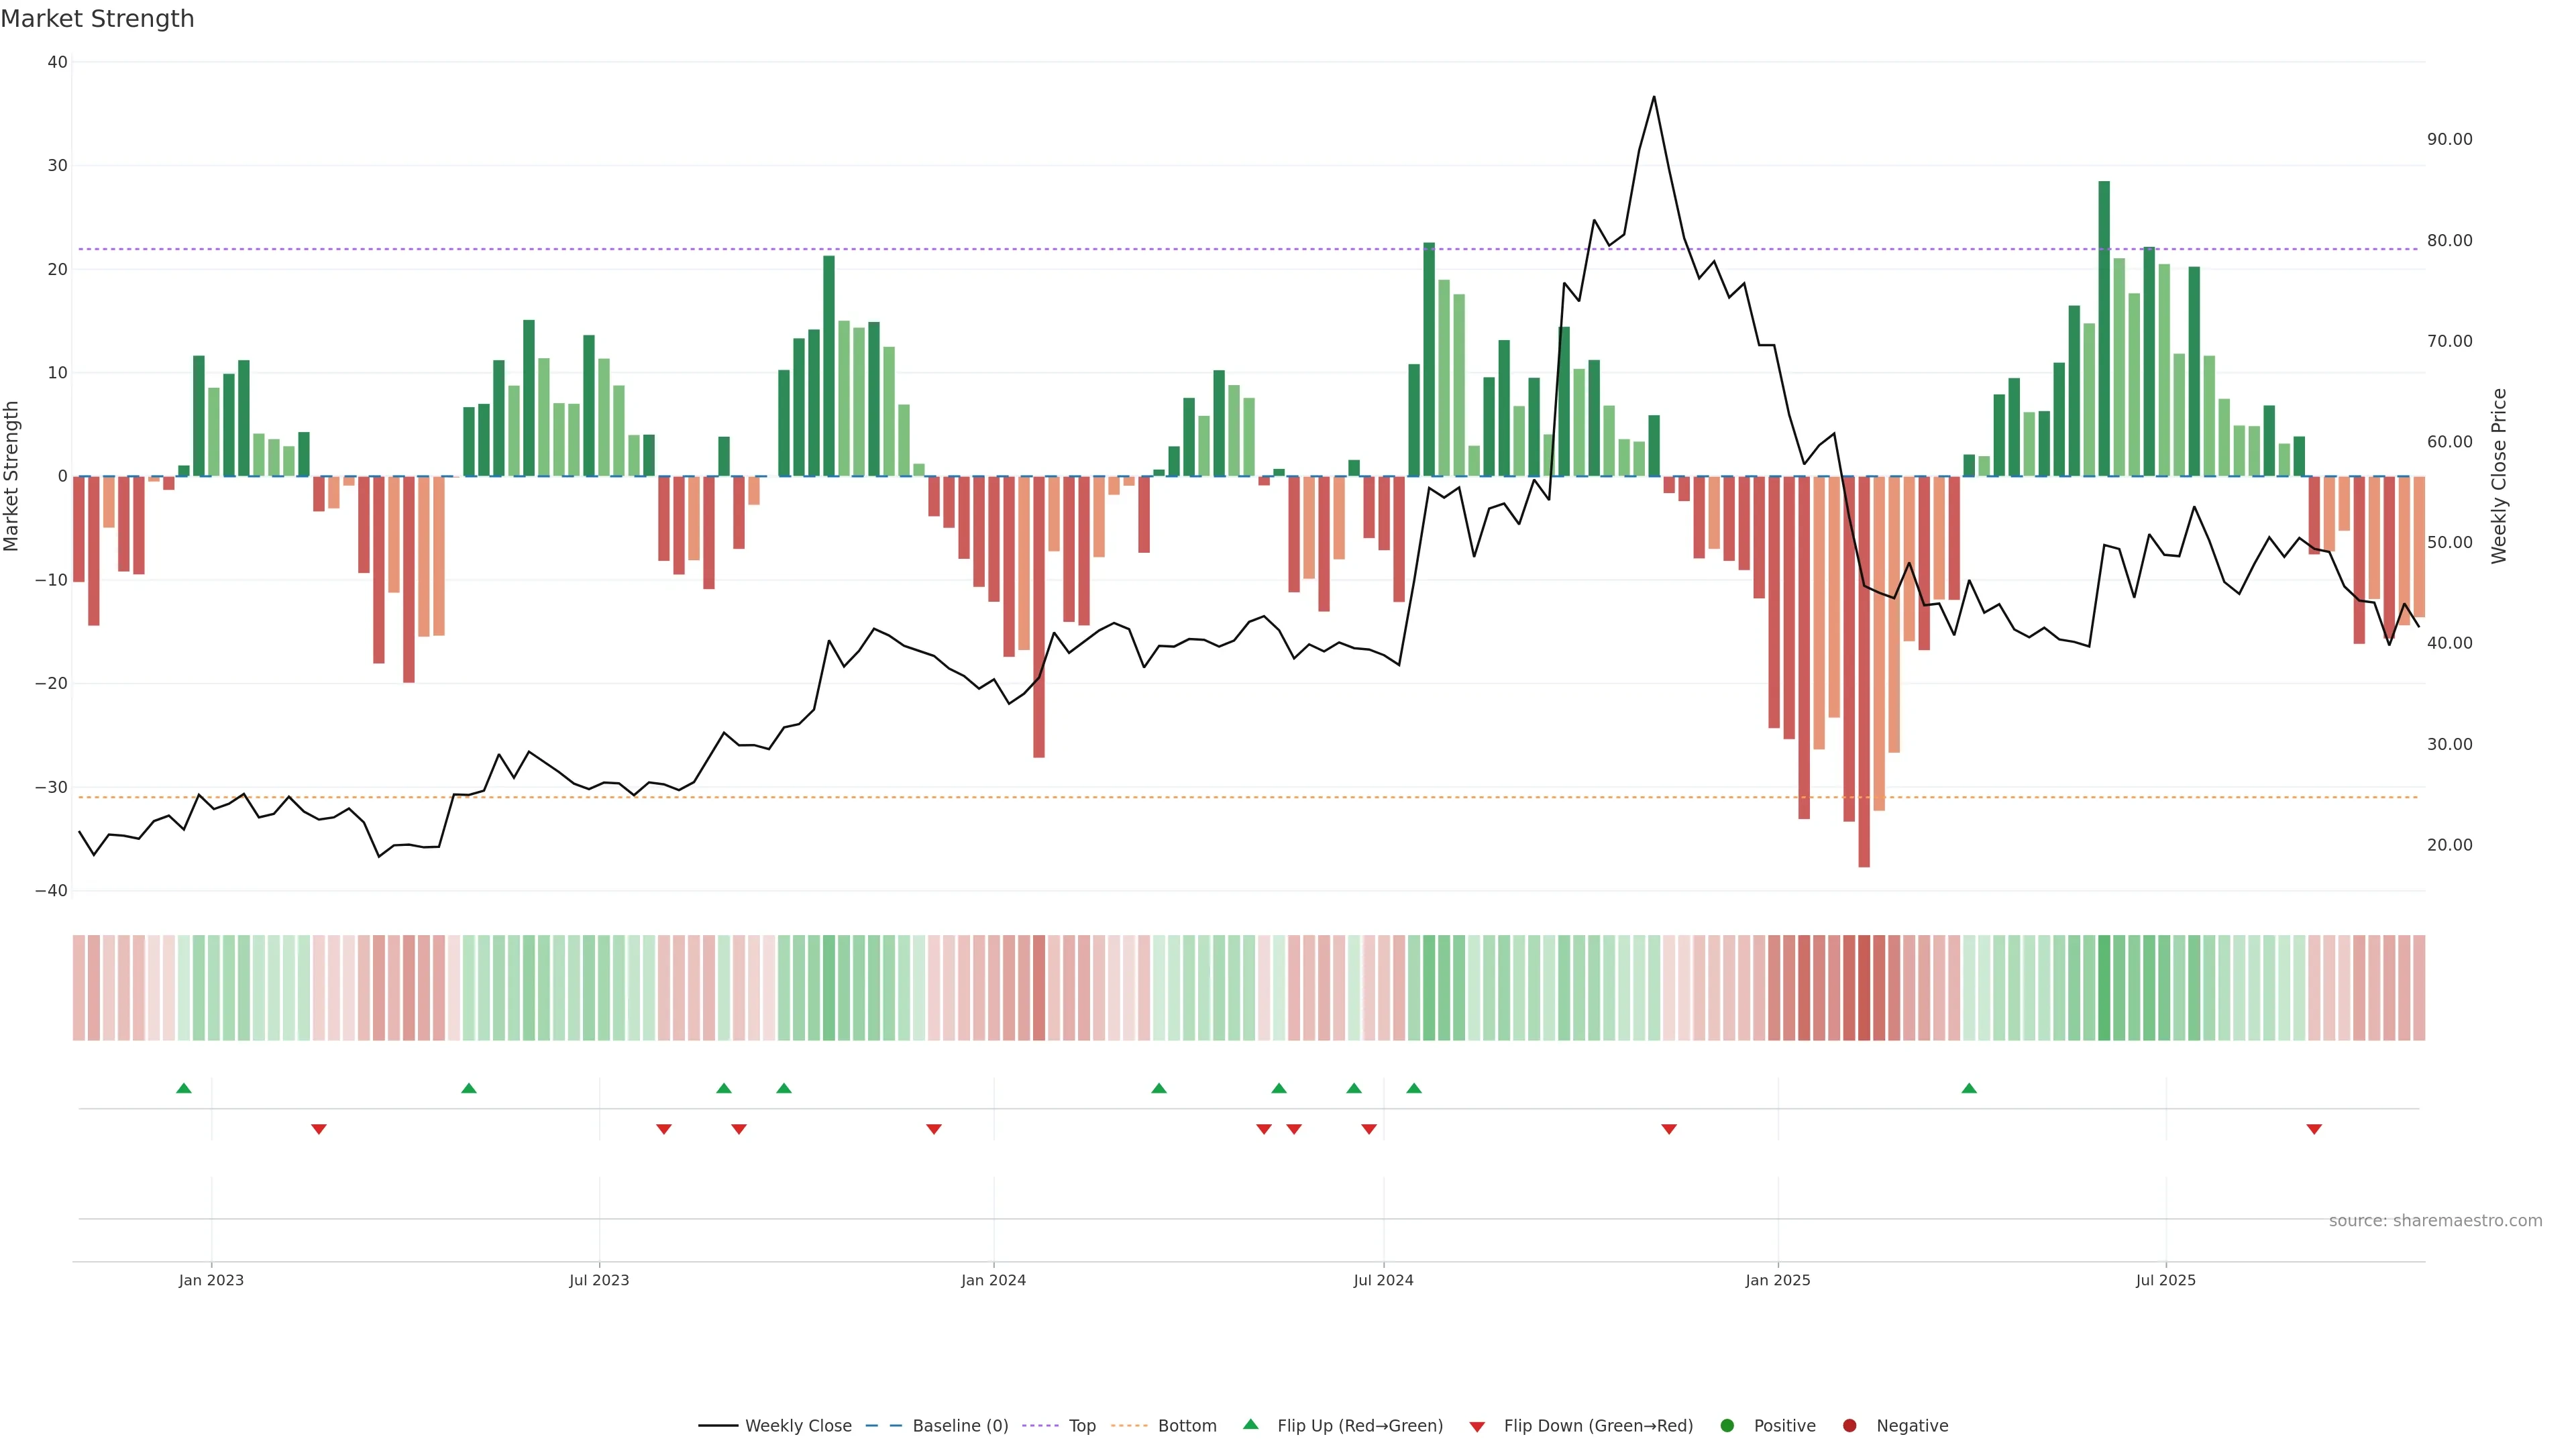Click the Flip Down triangle icon in legend

(x=1477, y=1427)
